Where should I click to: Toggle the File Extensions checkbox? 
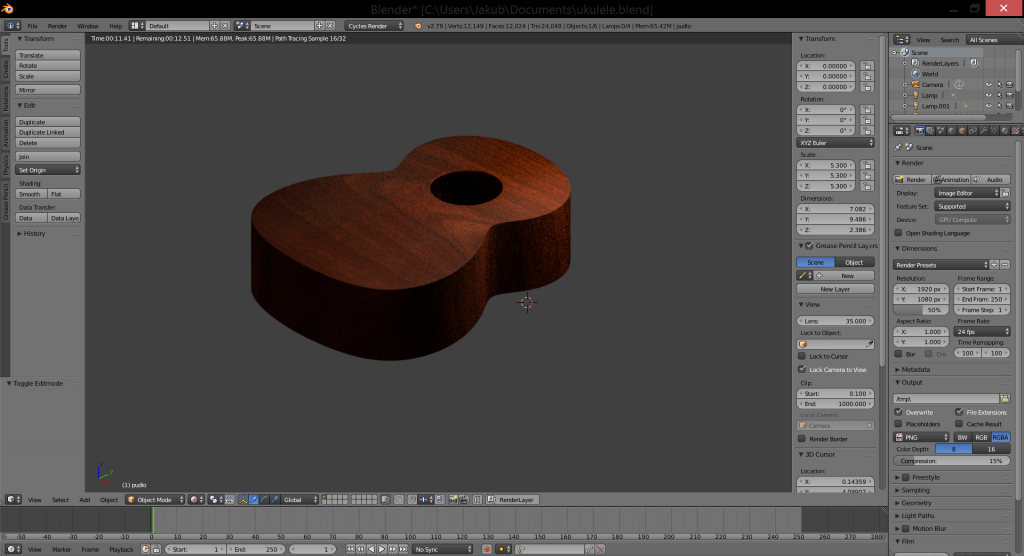pos(959,412)
